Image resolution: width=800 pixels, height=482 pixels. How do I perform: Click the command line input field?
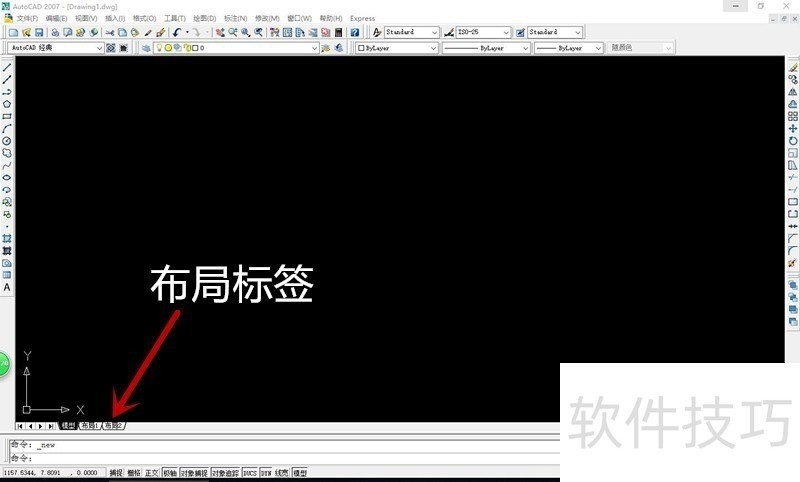tap(286, 458)
